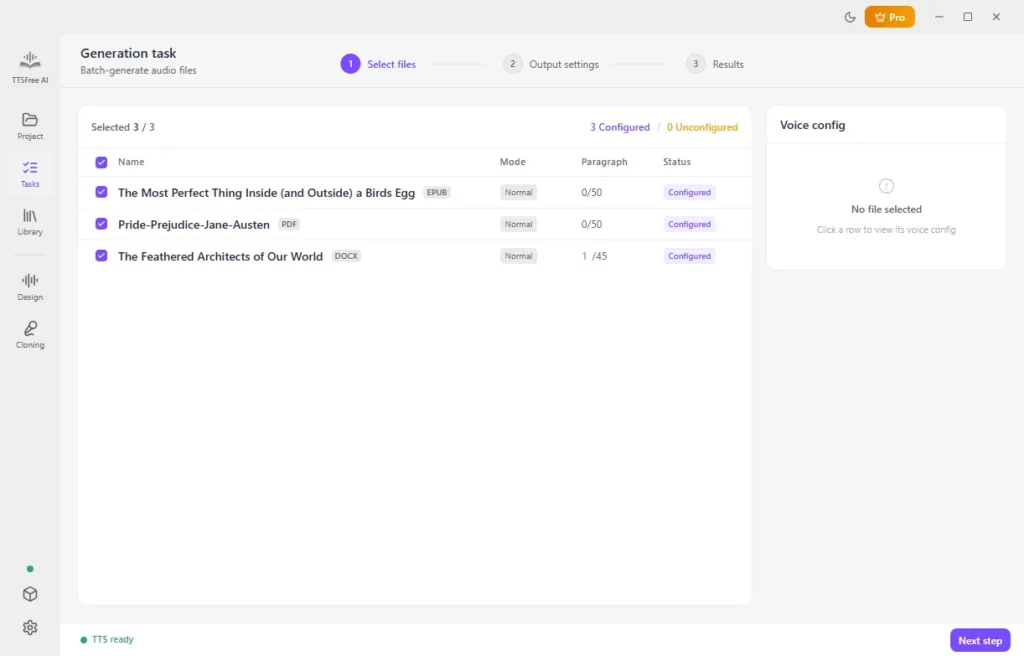Click Configured status of Feathered Architects row

(x=689, y=256)
